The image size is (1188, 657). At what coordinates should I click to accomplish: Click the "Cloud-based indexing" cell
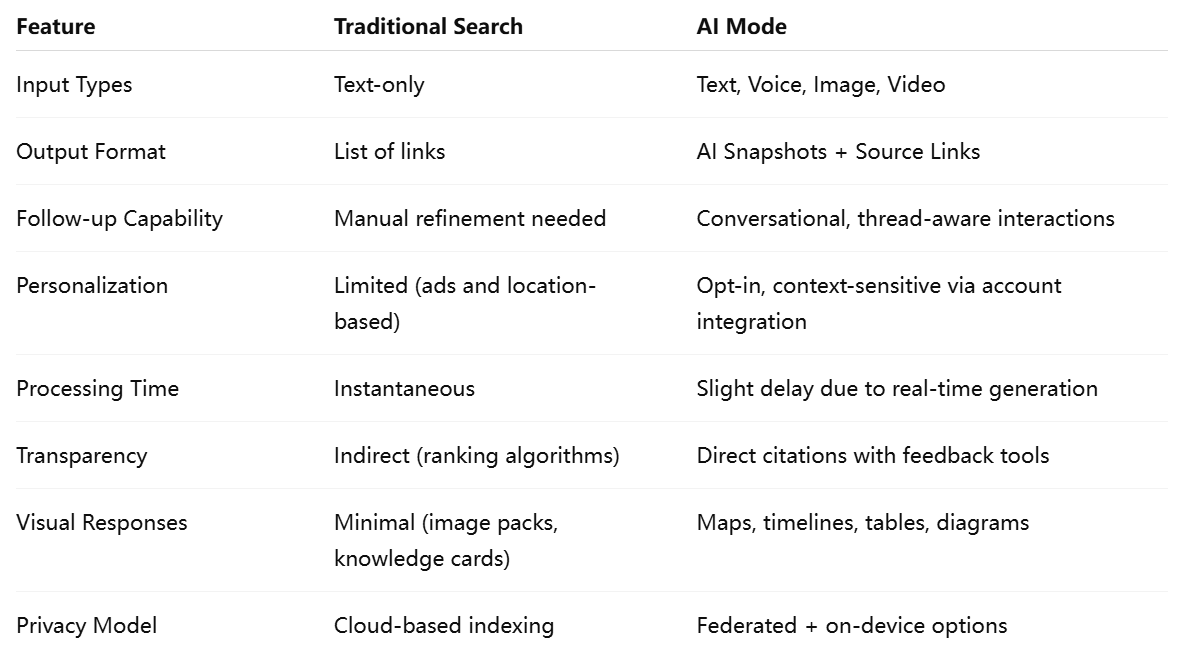pyautogui.click(x=444, y=626)
